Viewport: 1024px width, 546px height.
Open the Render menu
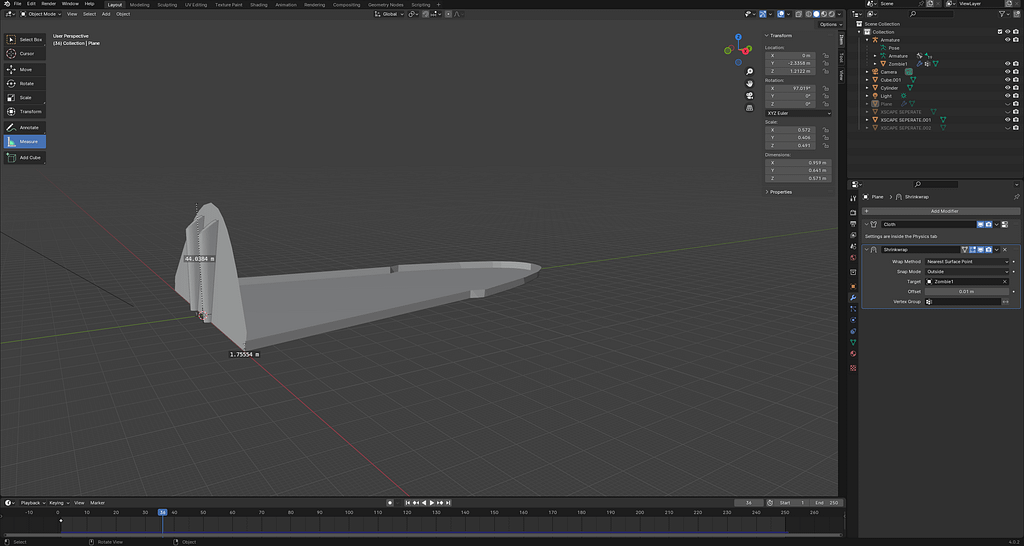[48, 4]
